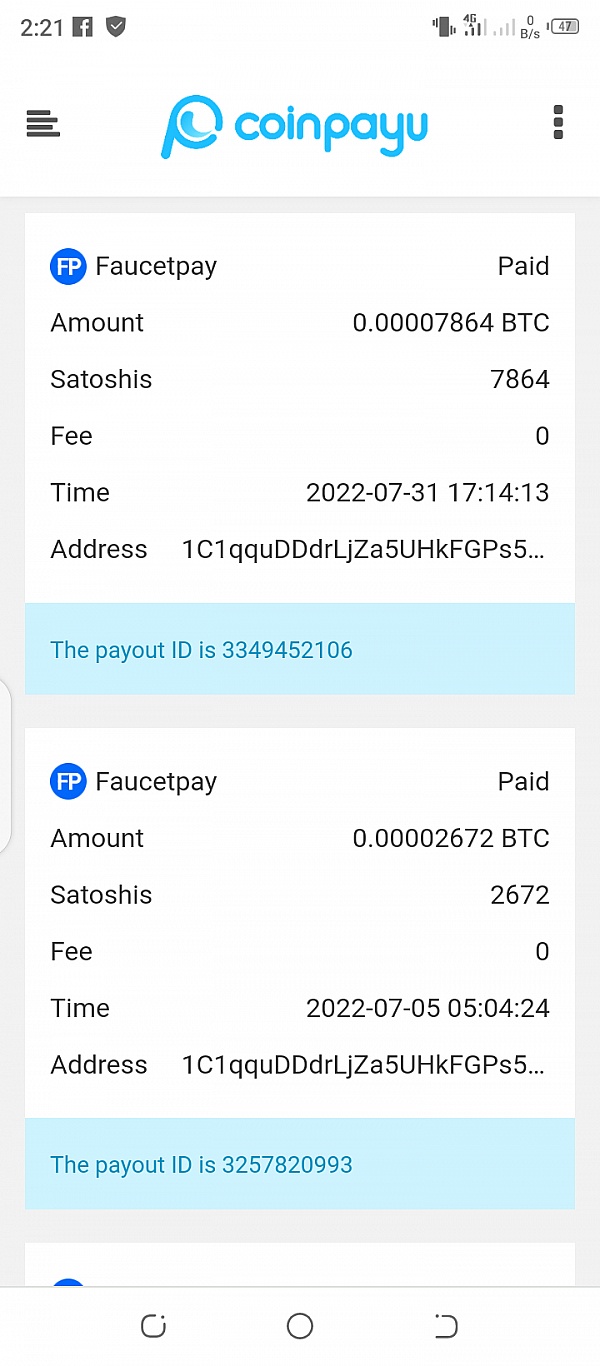
Task: Open the coinpayu hamburger menu
Action: (x=42, y=123)
